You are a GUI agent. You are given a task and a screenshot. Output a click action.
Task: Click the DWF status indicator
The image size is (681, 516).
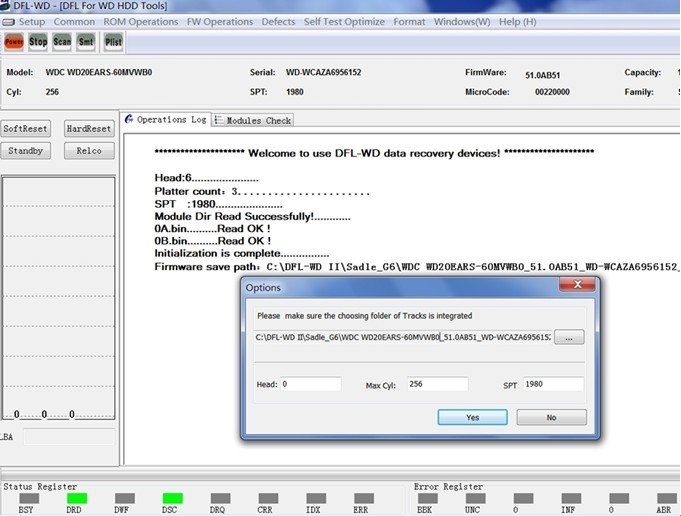point(125,498)
